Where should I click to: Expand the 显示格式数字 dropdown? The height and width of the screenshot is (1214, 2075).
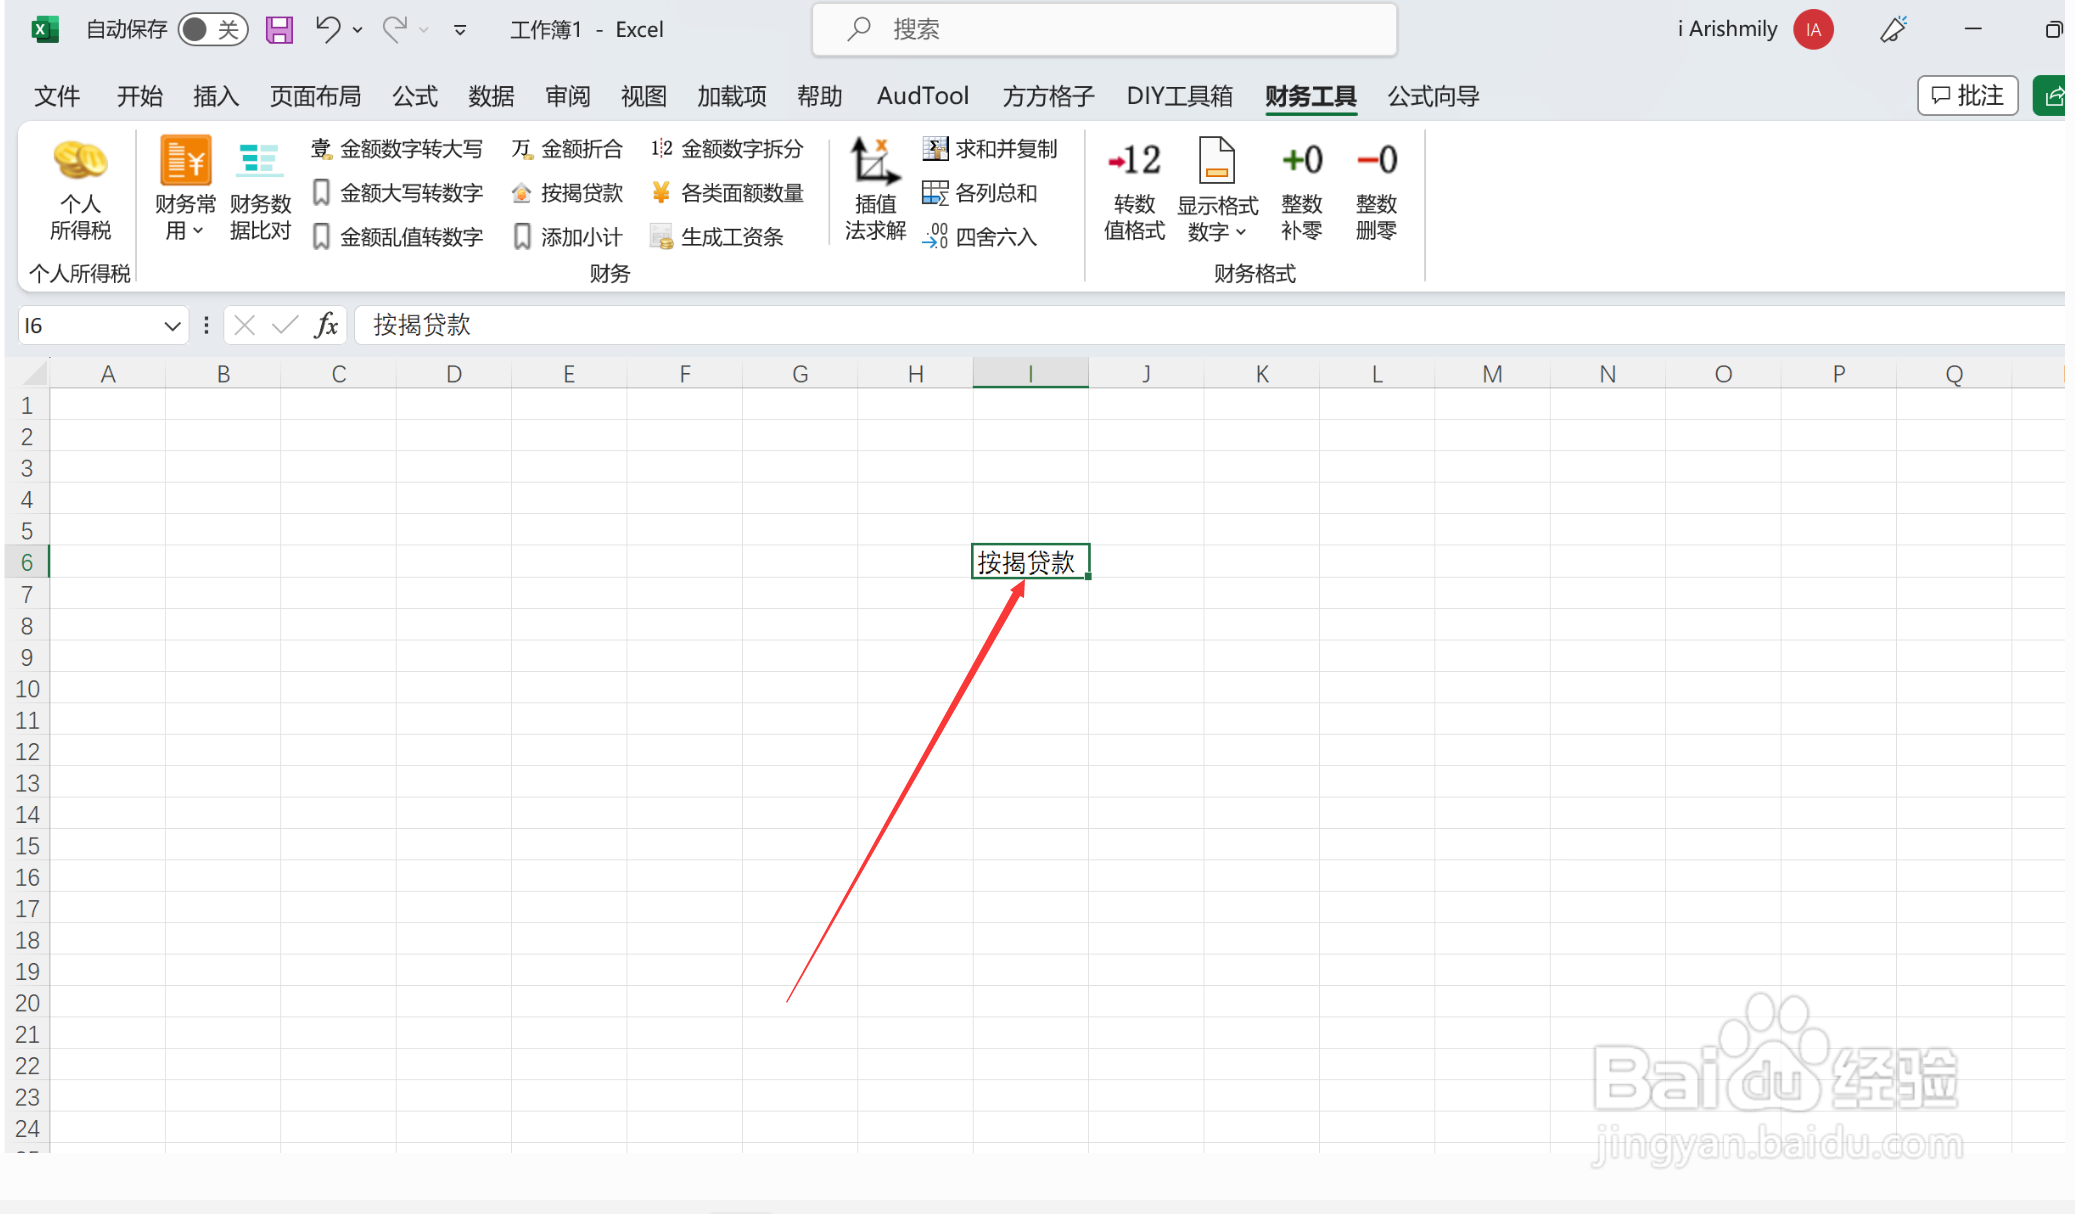tap(1217, 191)
